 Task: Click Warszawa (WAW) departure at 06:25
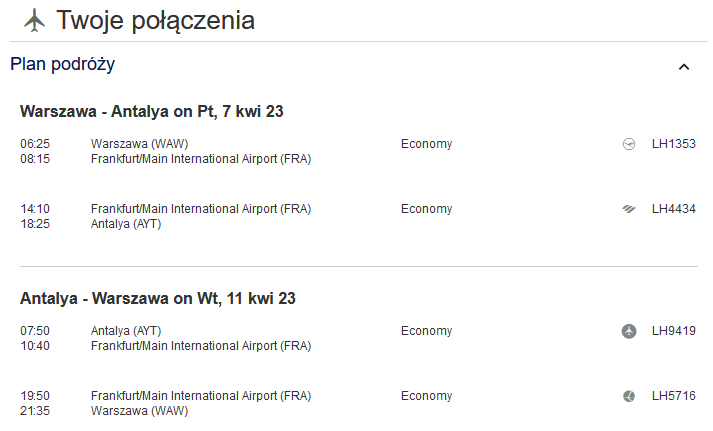[139, 144]
